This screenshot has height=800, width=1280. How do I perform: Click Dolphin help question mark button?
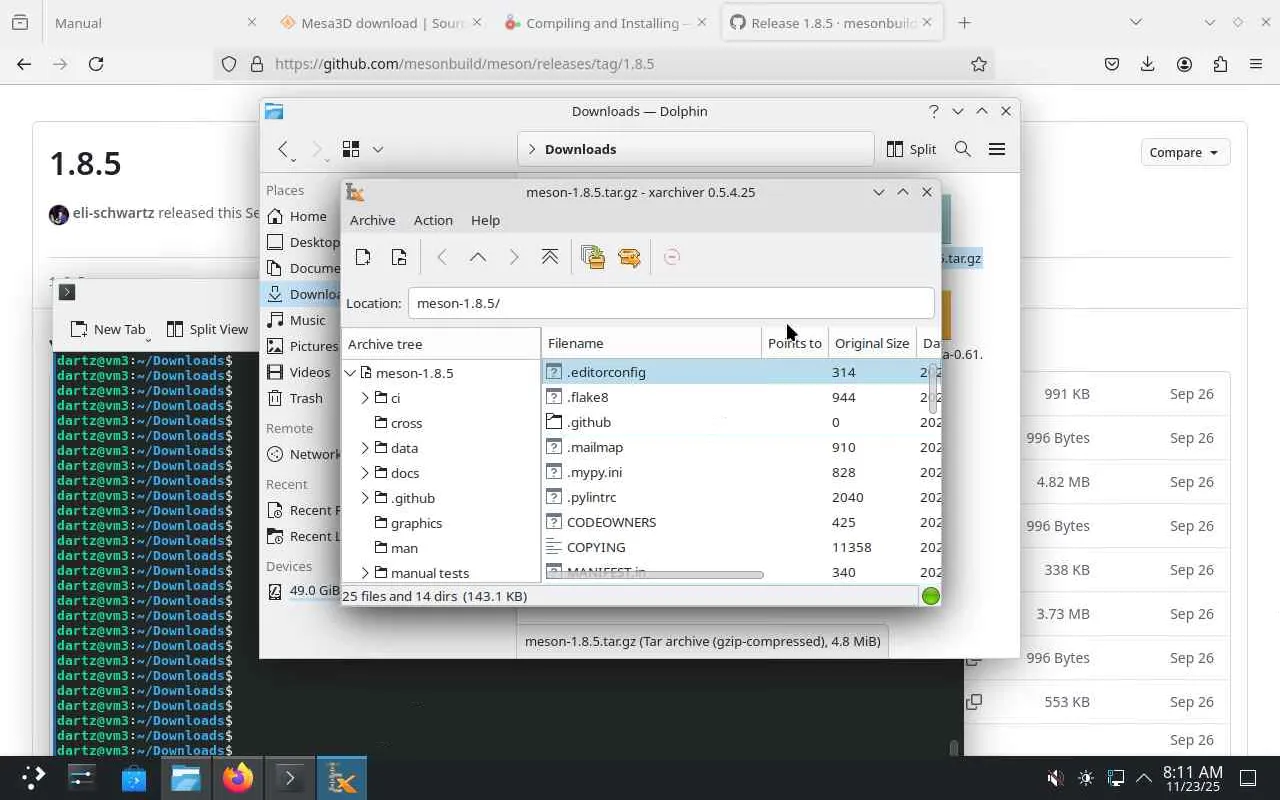click(934, 111)
